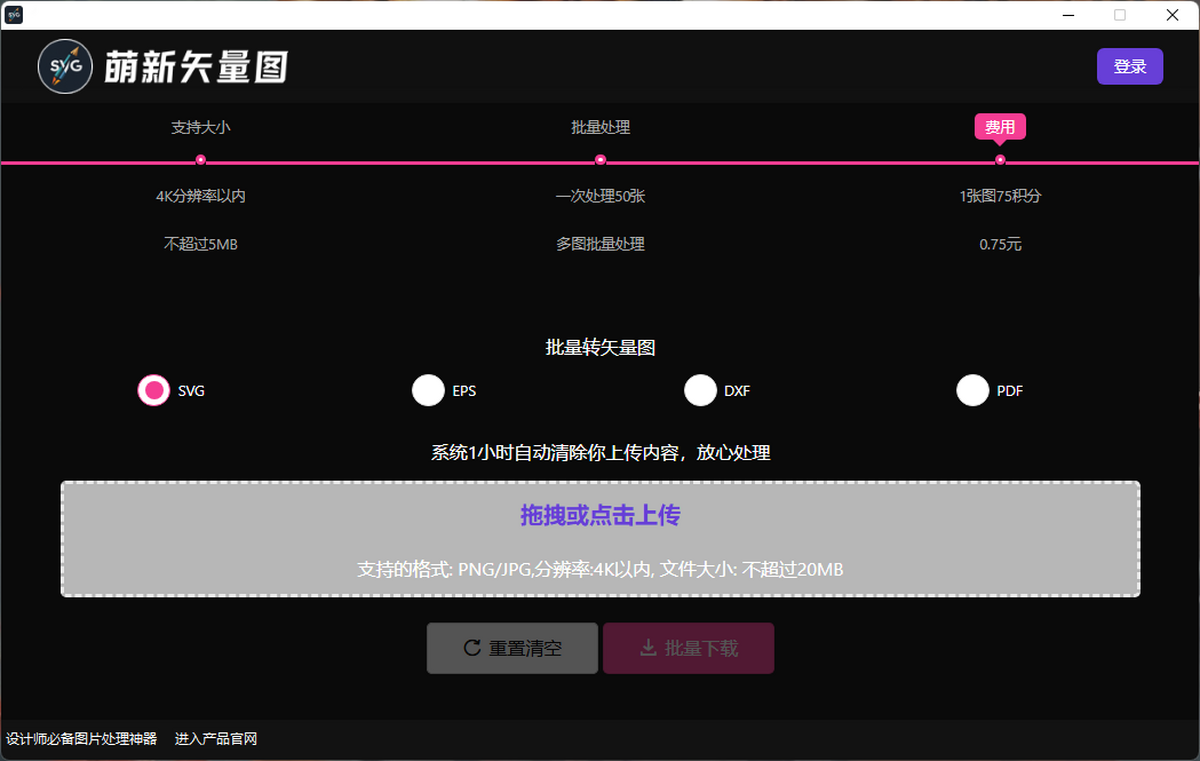
Task: Click the 登录 login button
Action: [x=1129, y=67]
